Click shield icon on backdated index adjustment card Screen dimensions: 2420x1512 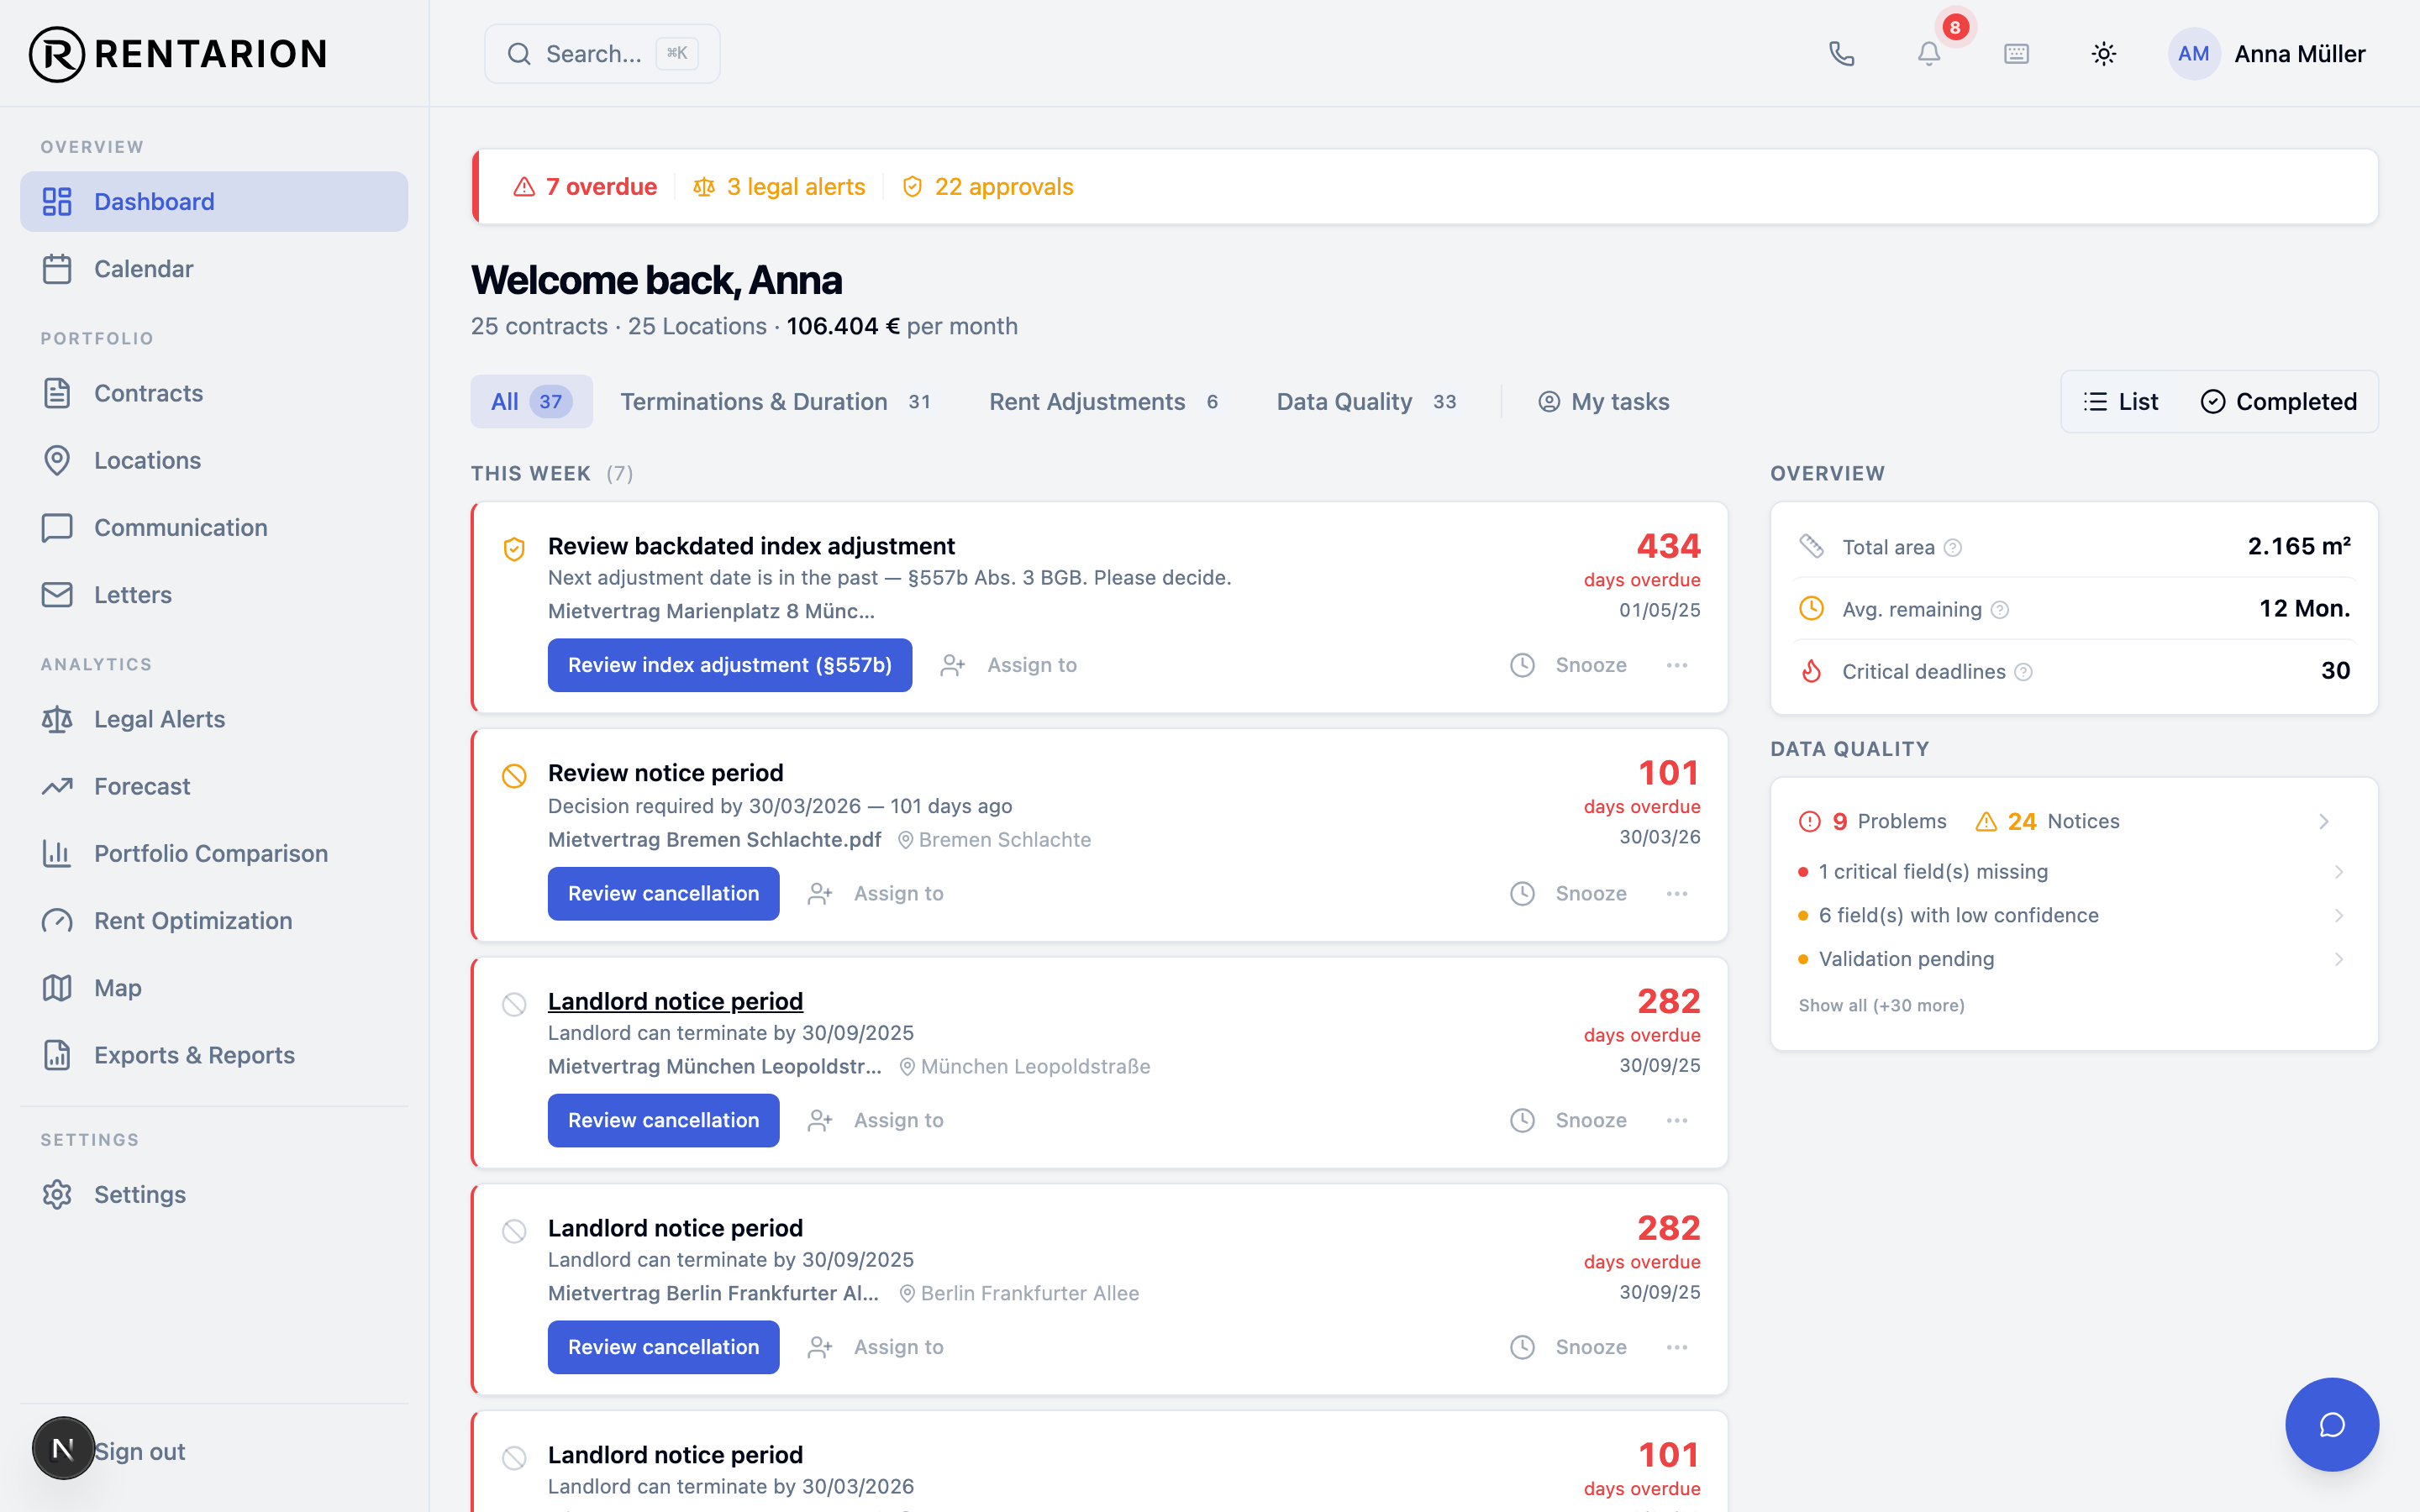(x=514, y=549)
